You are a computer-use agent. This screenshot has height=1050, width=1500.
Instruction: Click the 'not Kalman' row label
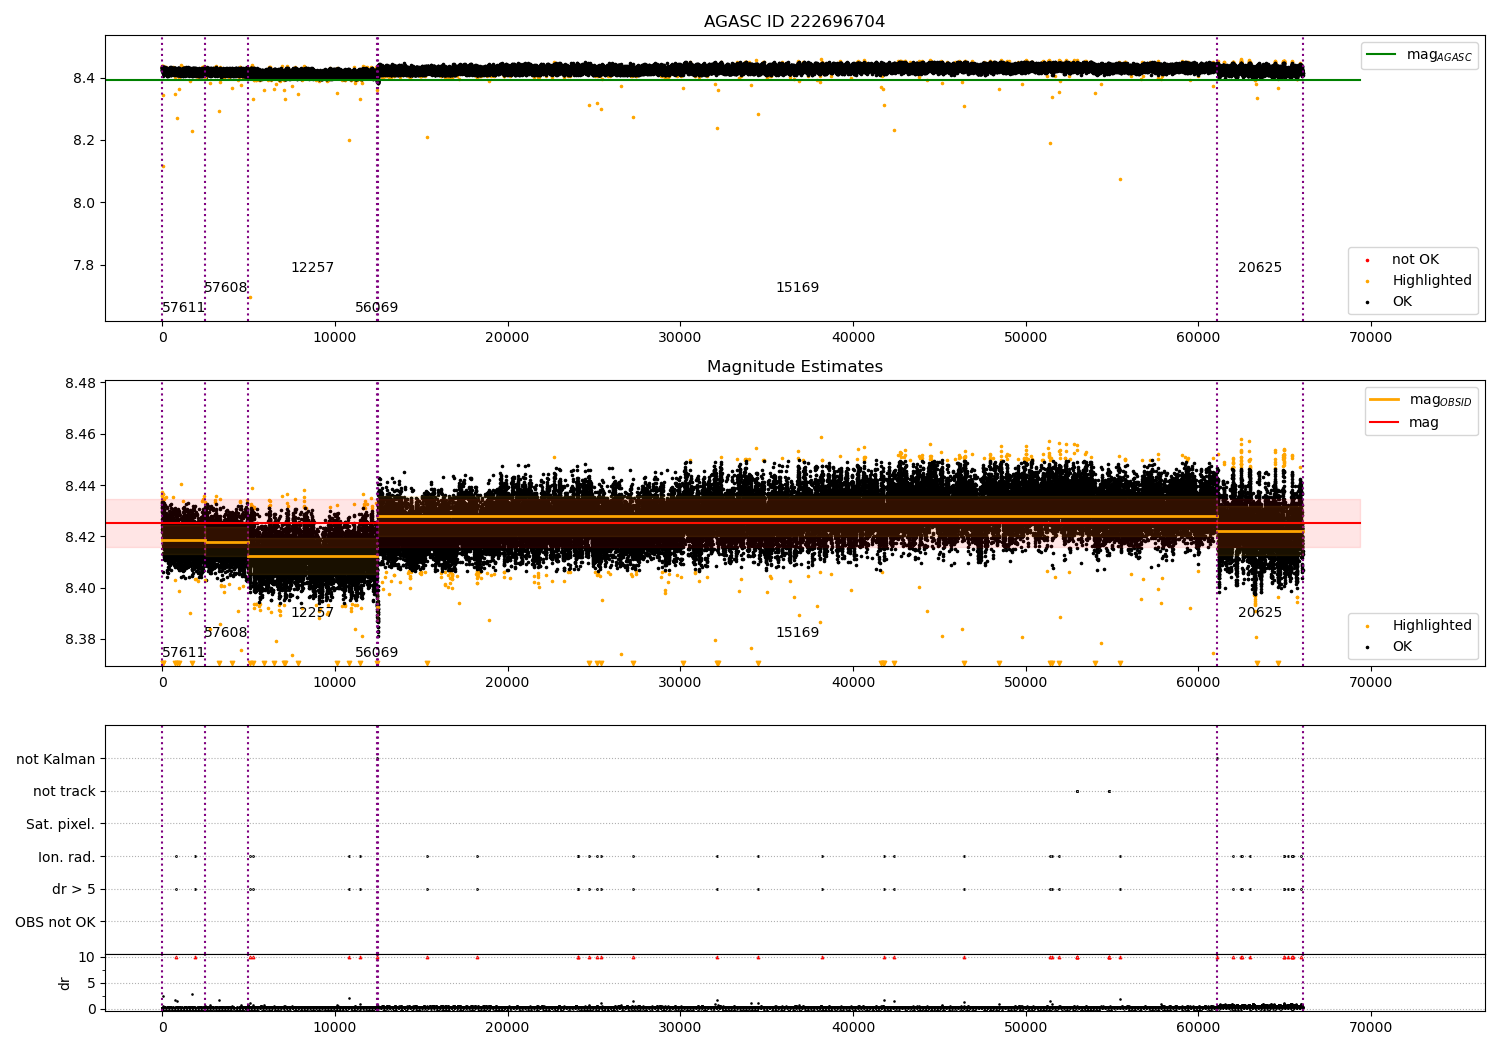click(56, 760)
